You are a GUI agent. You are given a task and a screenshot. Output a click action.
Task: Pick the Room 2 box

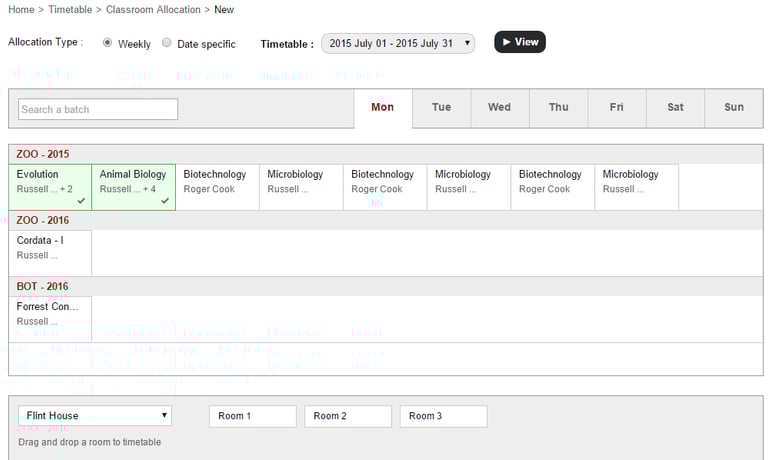[348, 416]
